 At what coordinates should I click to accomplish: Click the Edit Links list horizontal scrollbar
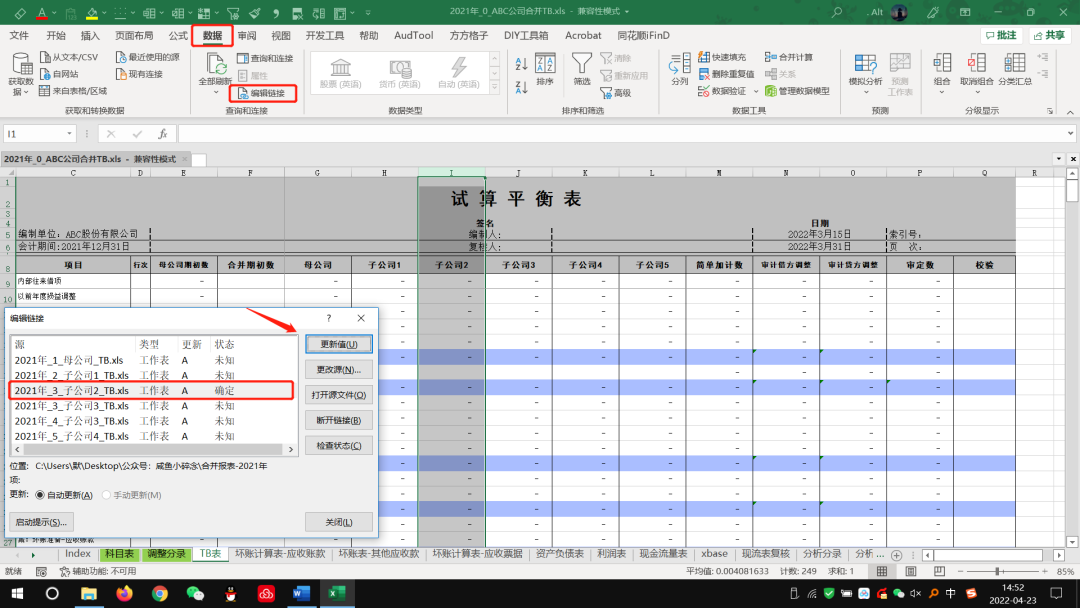[153, 449]
